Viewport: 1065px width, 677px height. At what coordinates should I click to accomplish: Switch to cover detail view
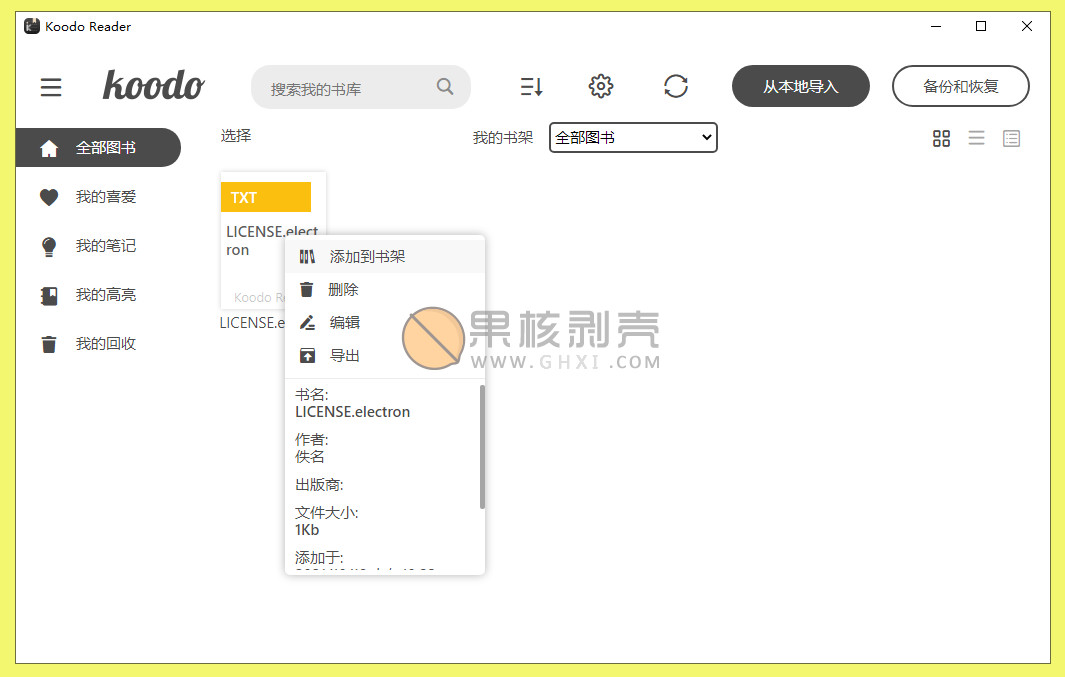point(1011,139)
